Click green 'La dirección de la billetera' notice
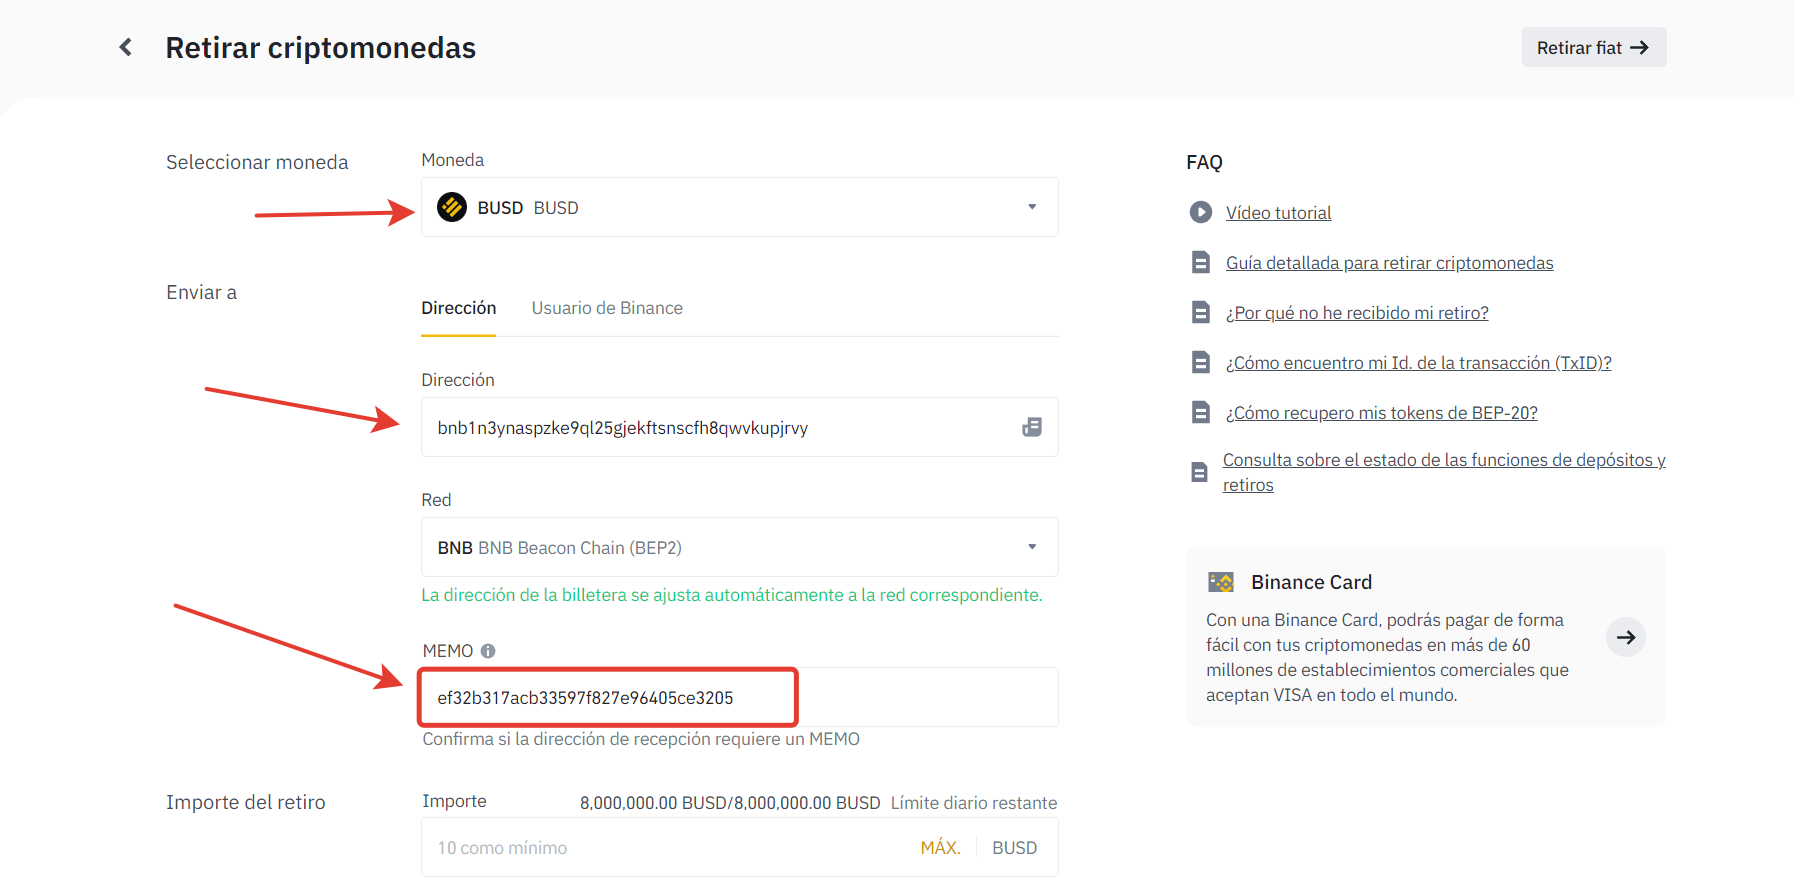Screen dimensions: 1795x882 (x=731, y=595)
